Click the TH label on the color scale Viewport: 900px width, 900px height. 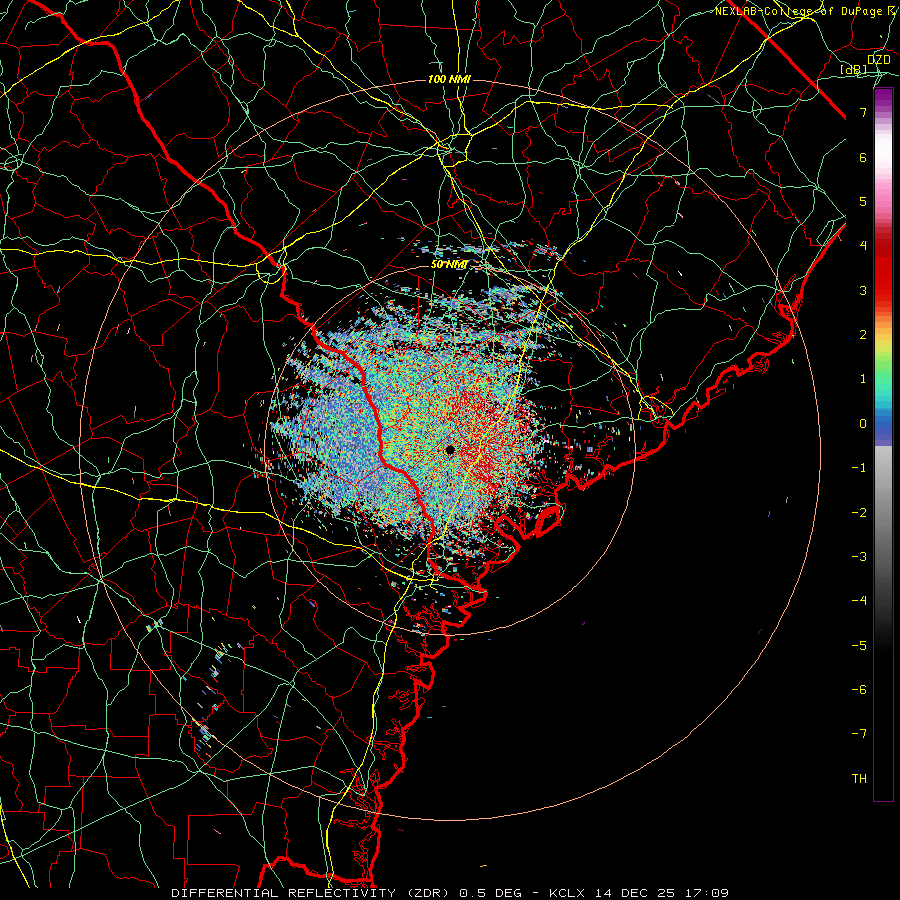[859, 778]
